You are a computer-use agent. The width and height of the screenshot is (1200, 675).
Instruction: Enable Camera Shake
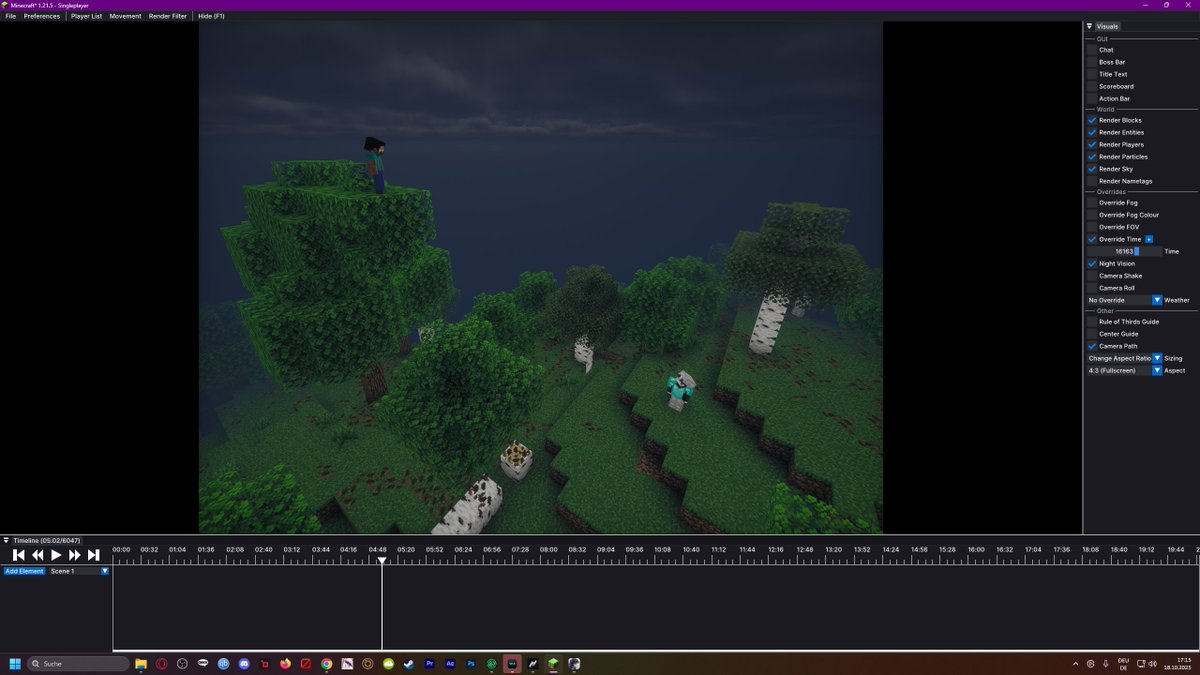point(1092,276)
